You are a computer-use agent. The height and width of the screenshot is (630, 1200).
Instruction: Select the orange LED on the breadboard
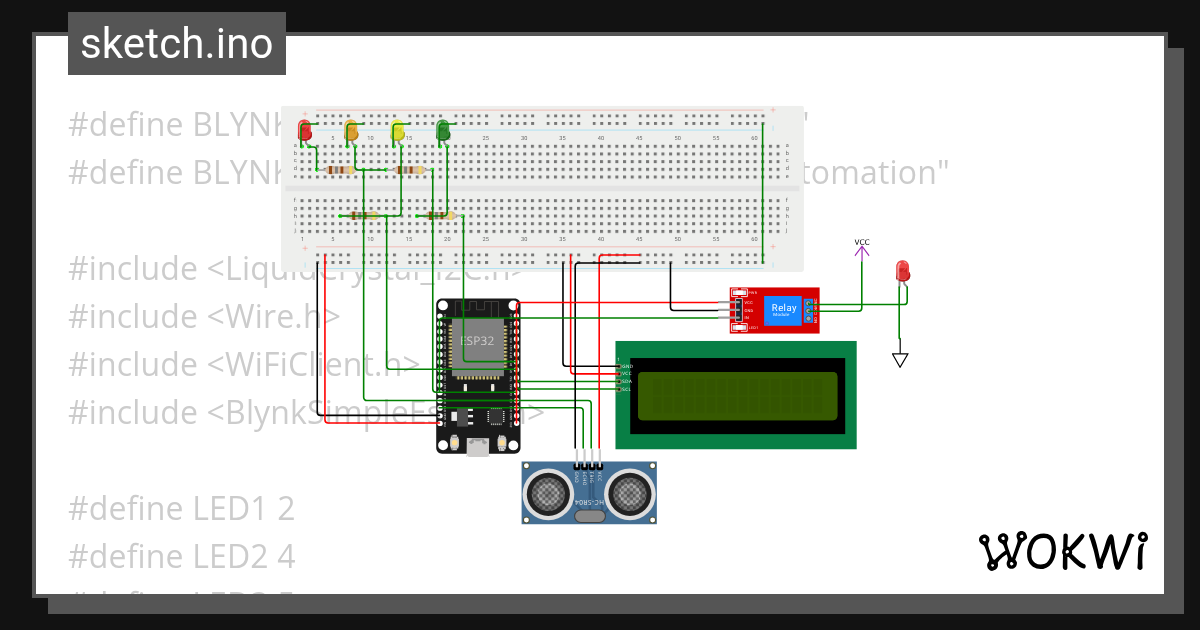pyautogui.click(x=352, y=131)
